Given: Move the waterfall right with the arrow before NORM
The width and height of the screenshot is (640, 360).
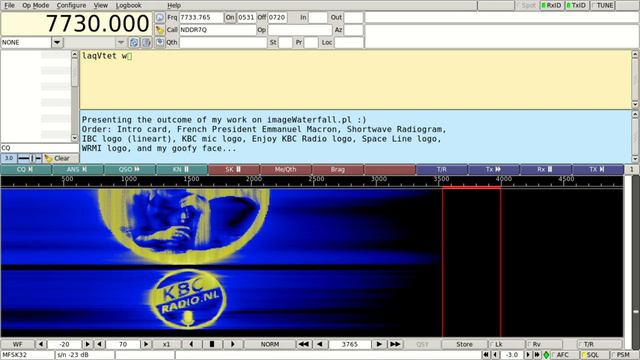Looking at the screenshot, I should click(233, 344).
